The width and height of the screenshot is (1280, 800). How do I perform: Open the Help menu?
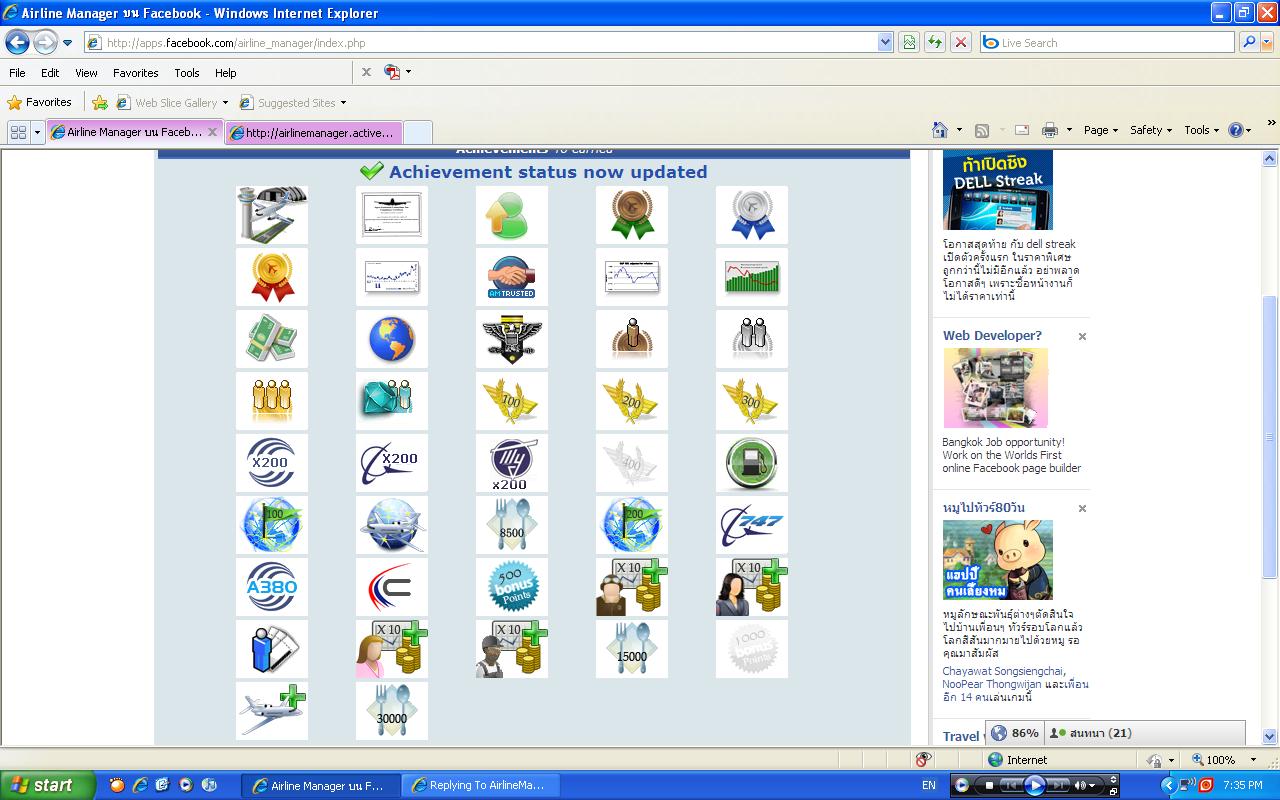(226, 73)
